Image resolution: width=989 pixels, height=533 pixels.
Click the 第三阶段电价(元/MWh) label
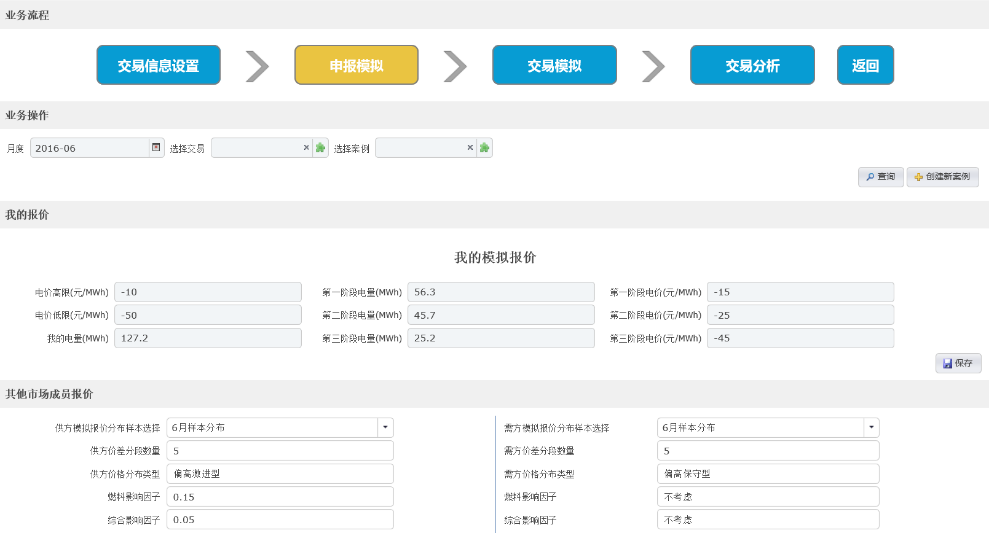point(656,338)
